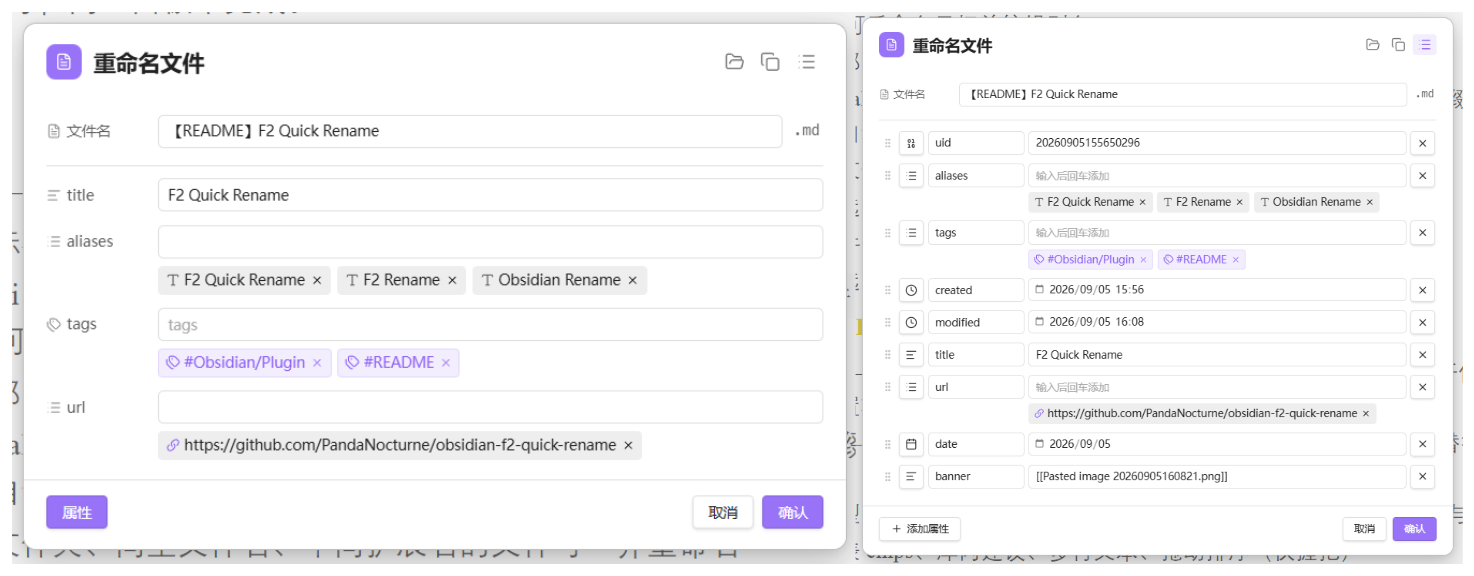This screenshot has height=576, width=1474.
Task: Click the clock type icon for created
Action: [x=911, y=290]
